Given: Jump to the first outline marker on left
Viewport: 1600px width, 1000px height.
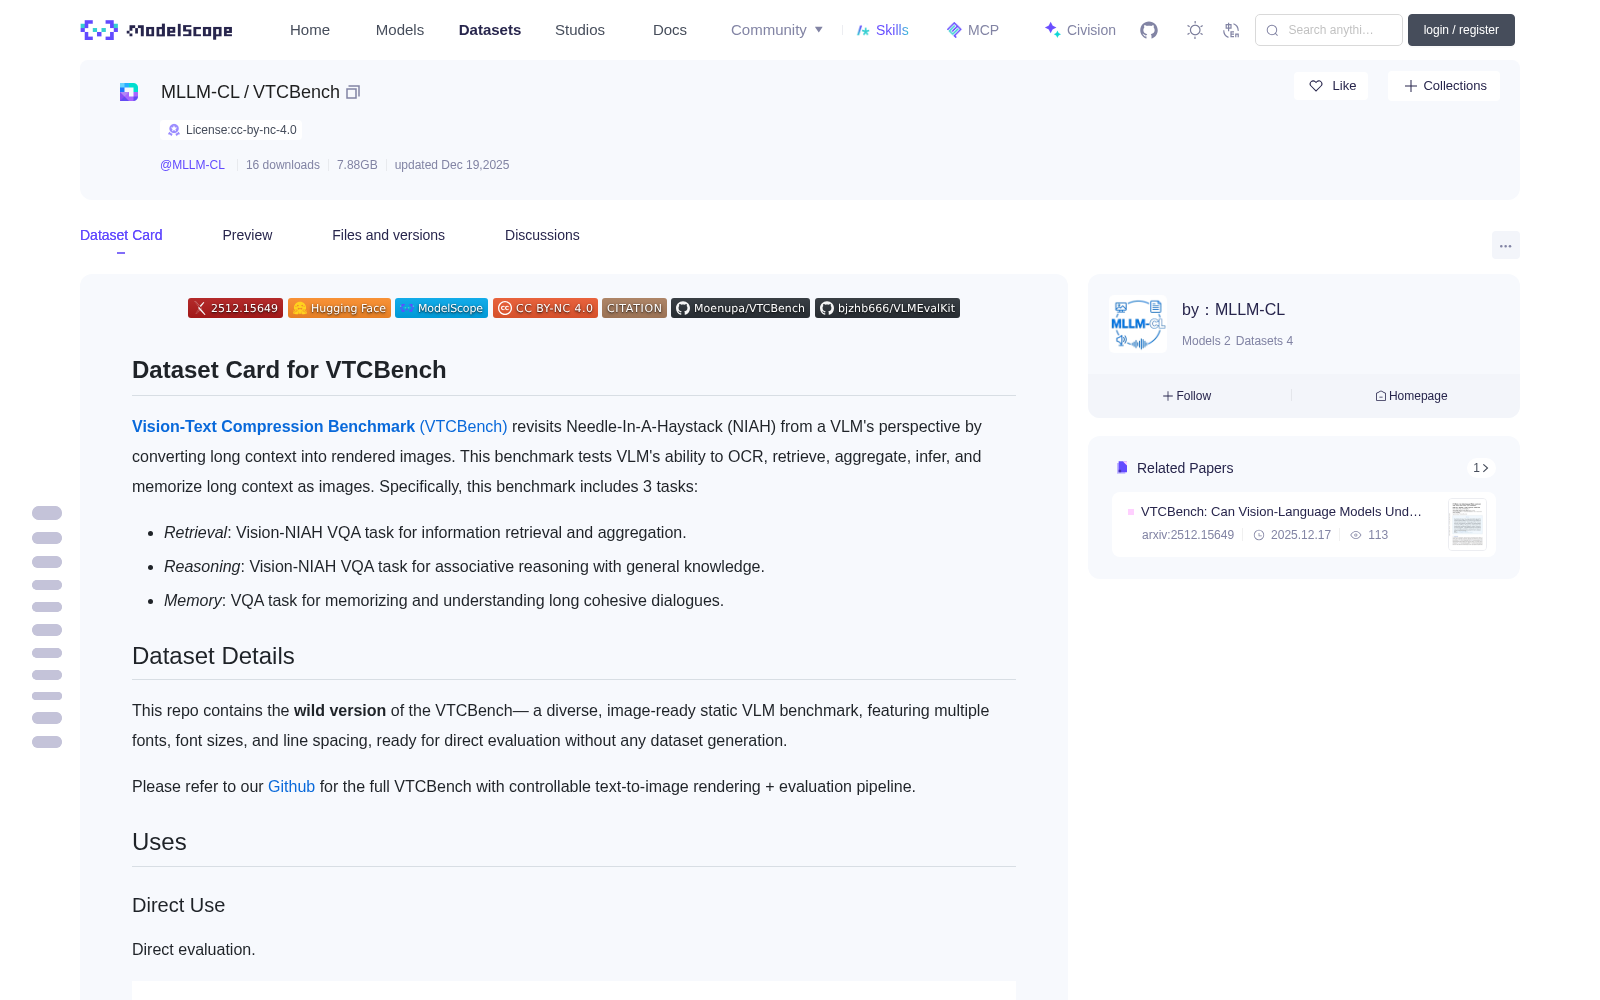Looking at the screenshot, I should click(x=47, y=513).
